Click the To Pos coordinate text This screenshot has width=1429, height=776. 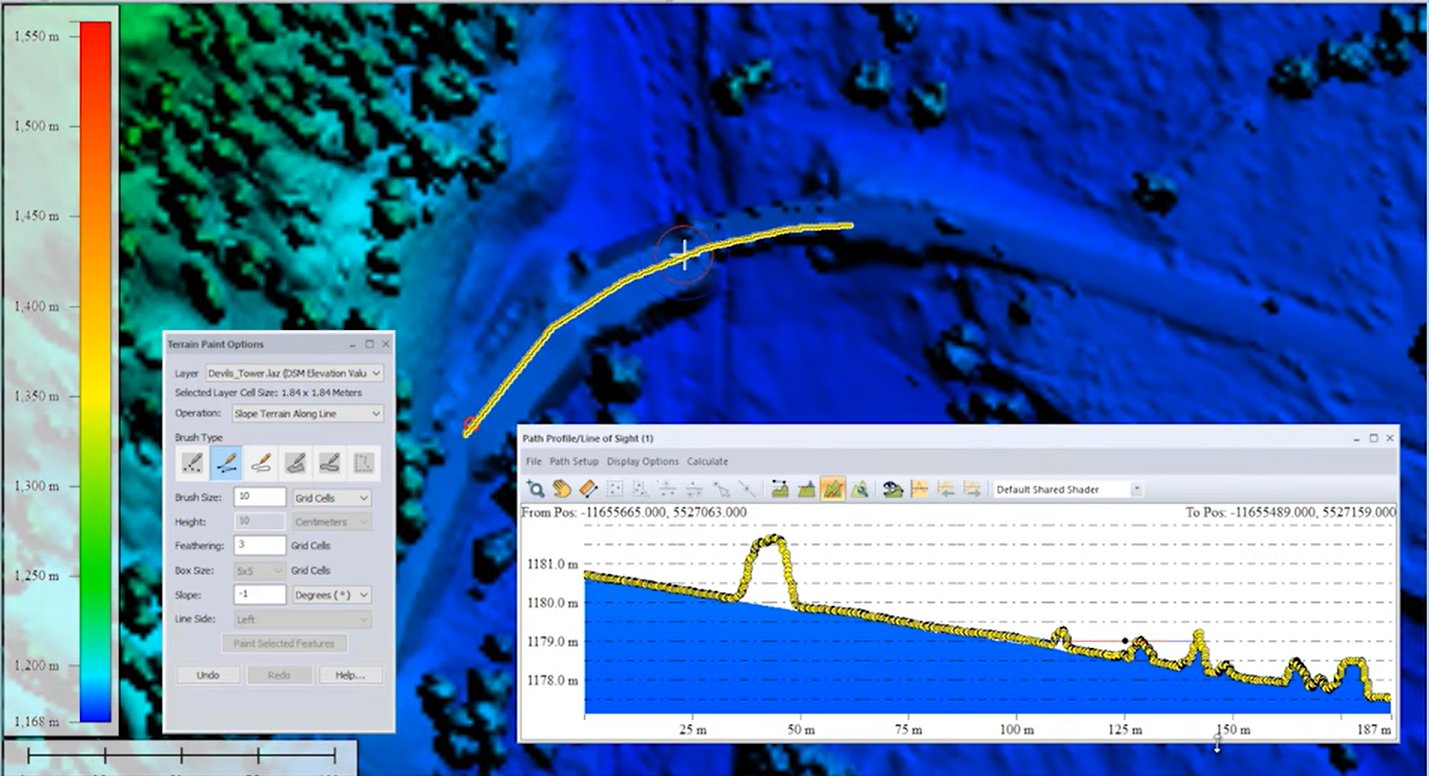[x=1290, y=512]
